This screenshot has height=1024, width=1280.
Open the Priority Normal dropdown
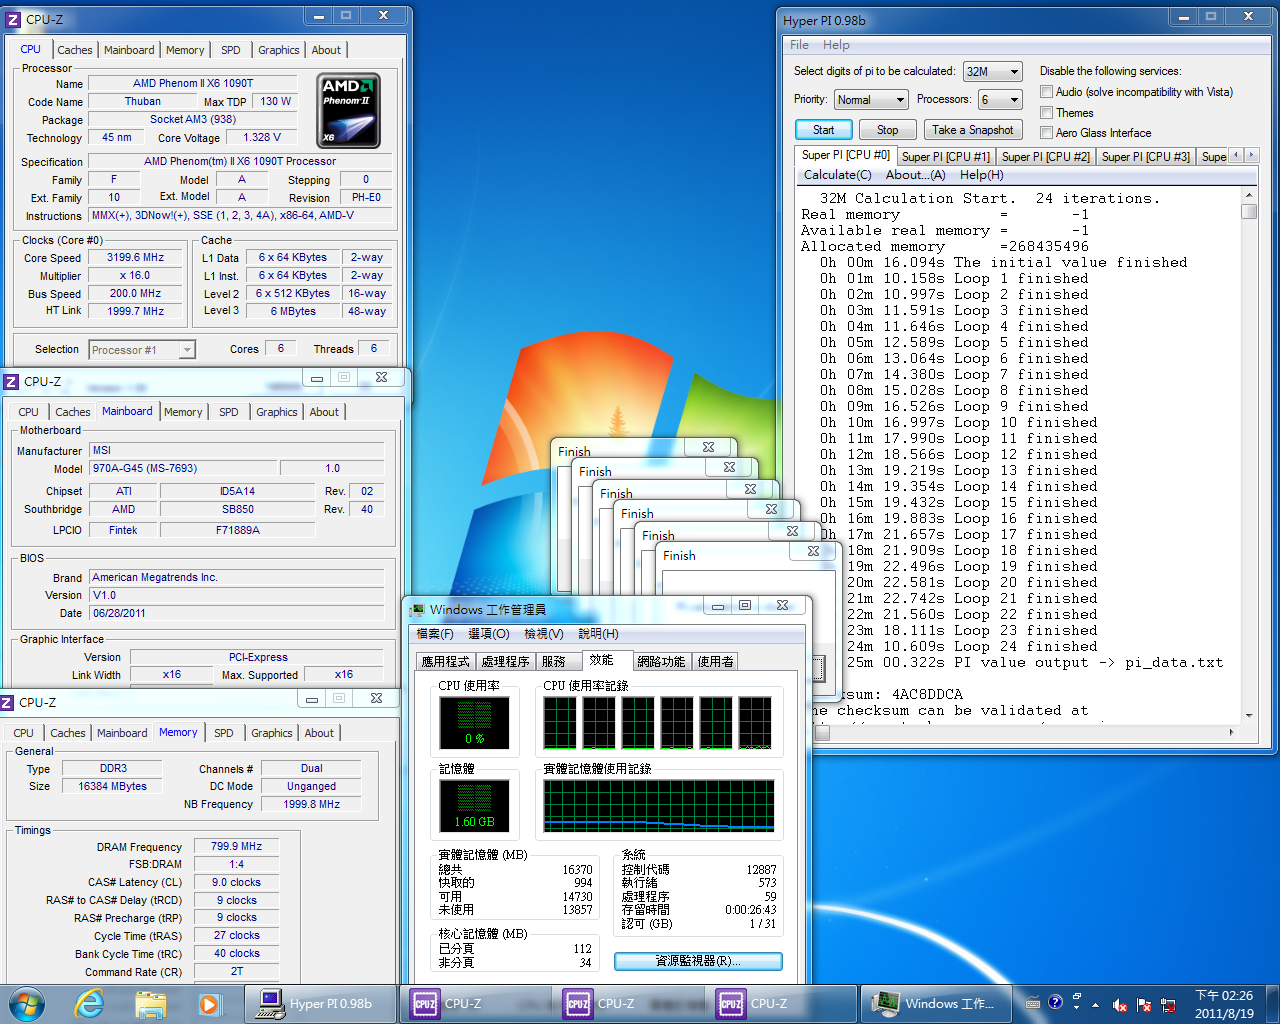click(870, 99)
